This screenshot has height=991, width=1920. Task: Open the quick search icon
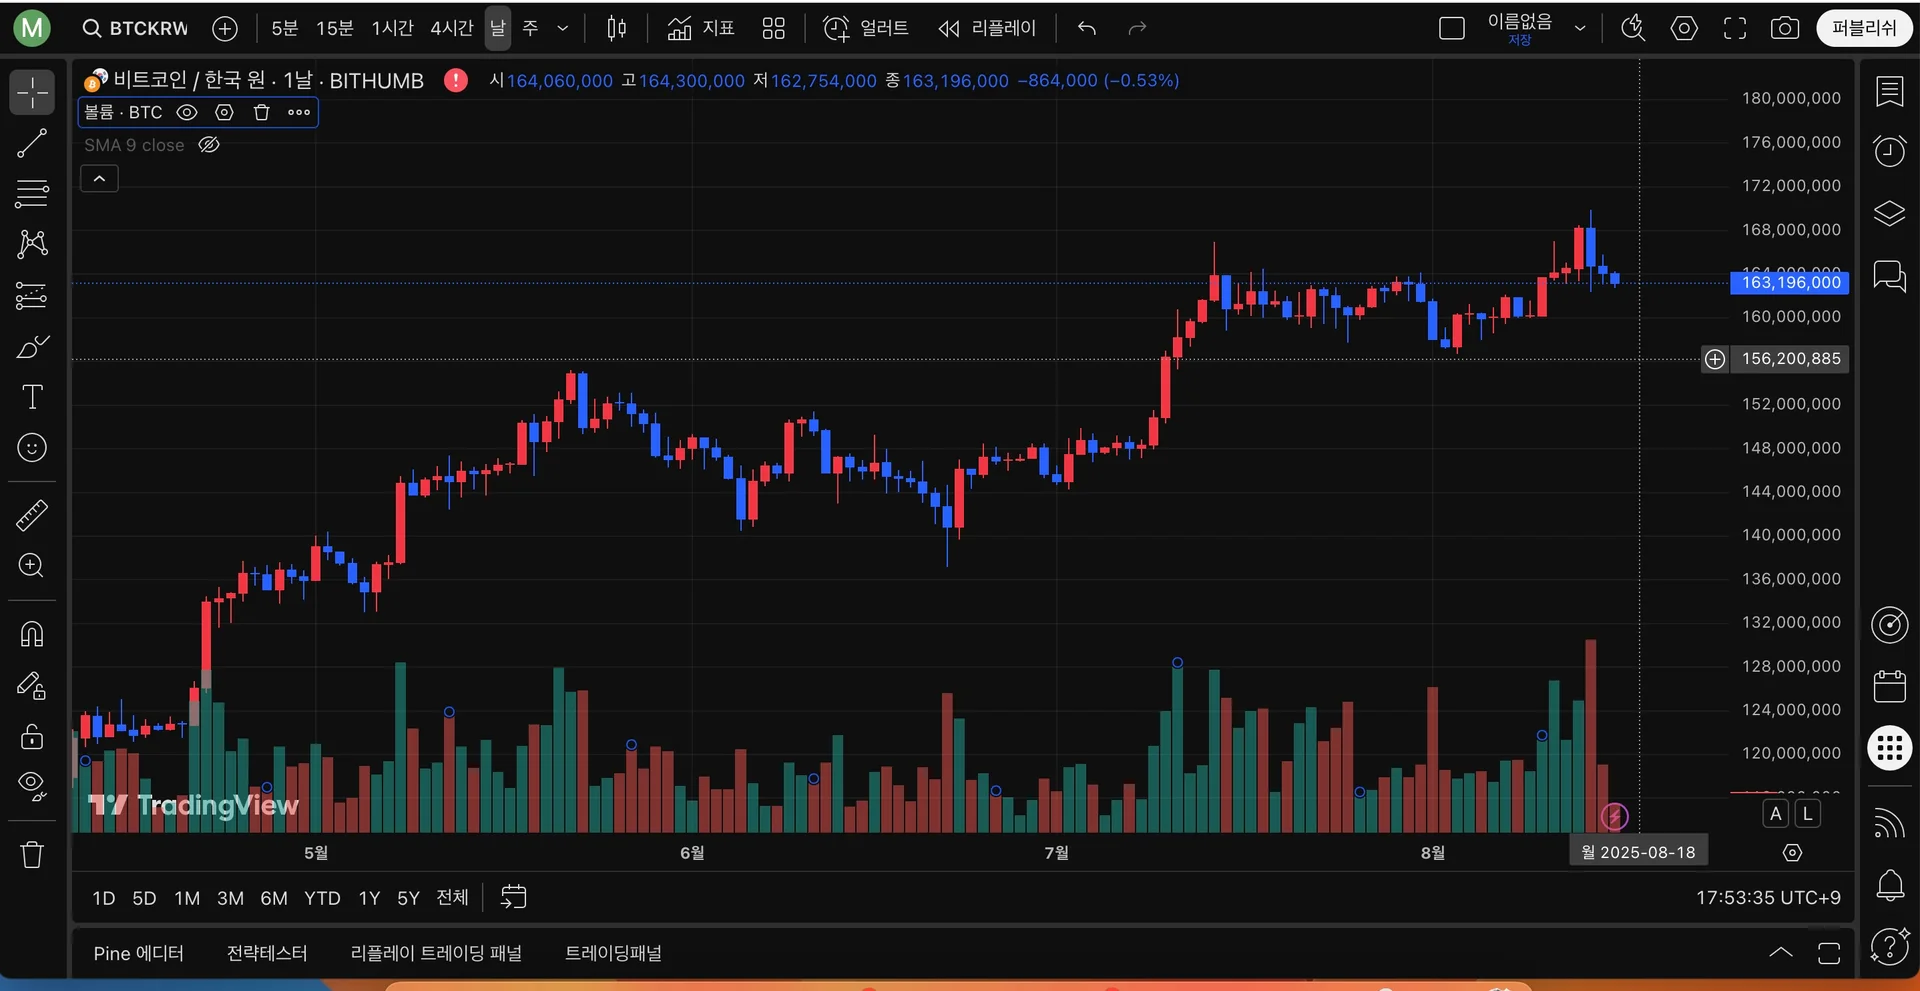click(x=1633, y=29)
